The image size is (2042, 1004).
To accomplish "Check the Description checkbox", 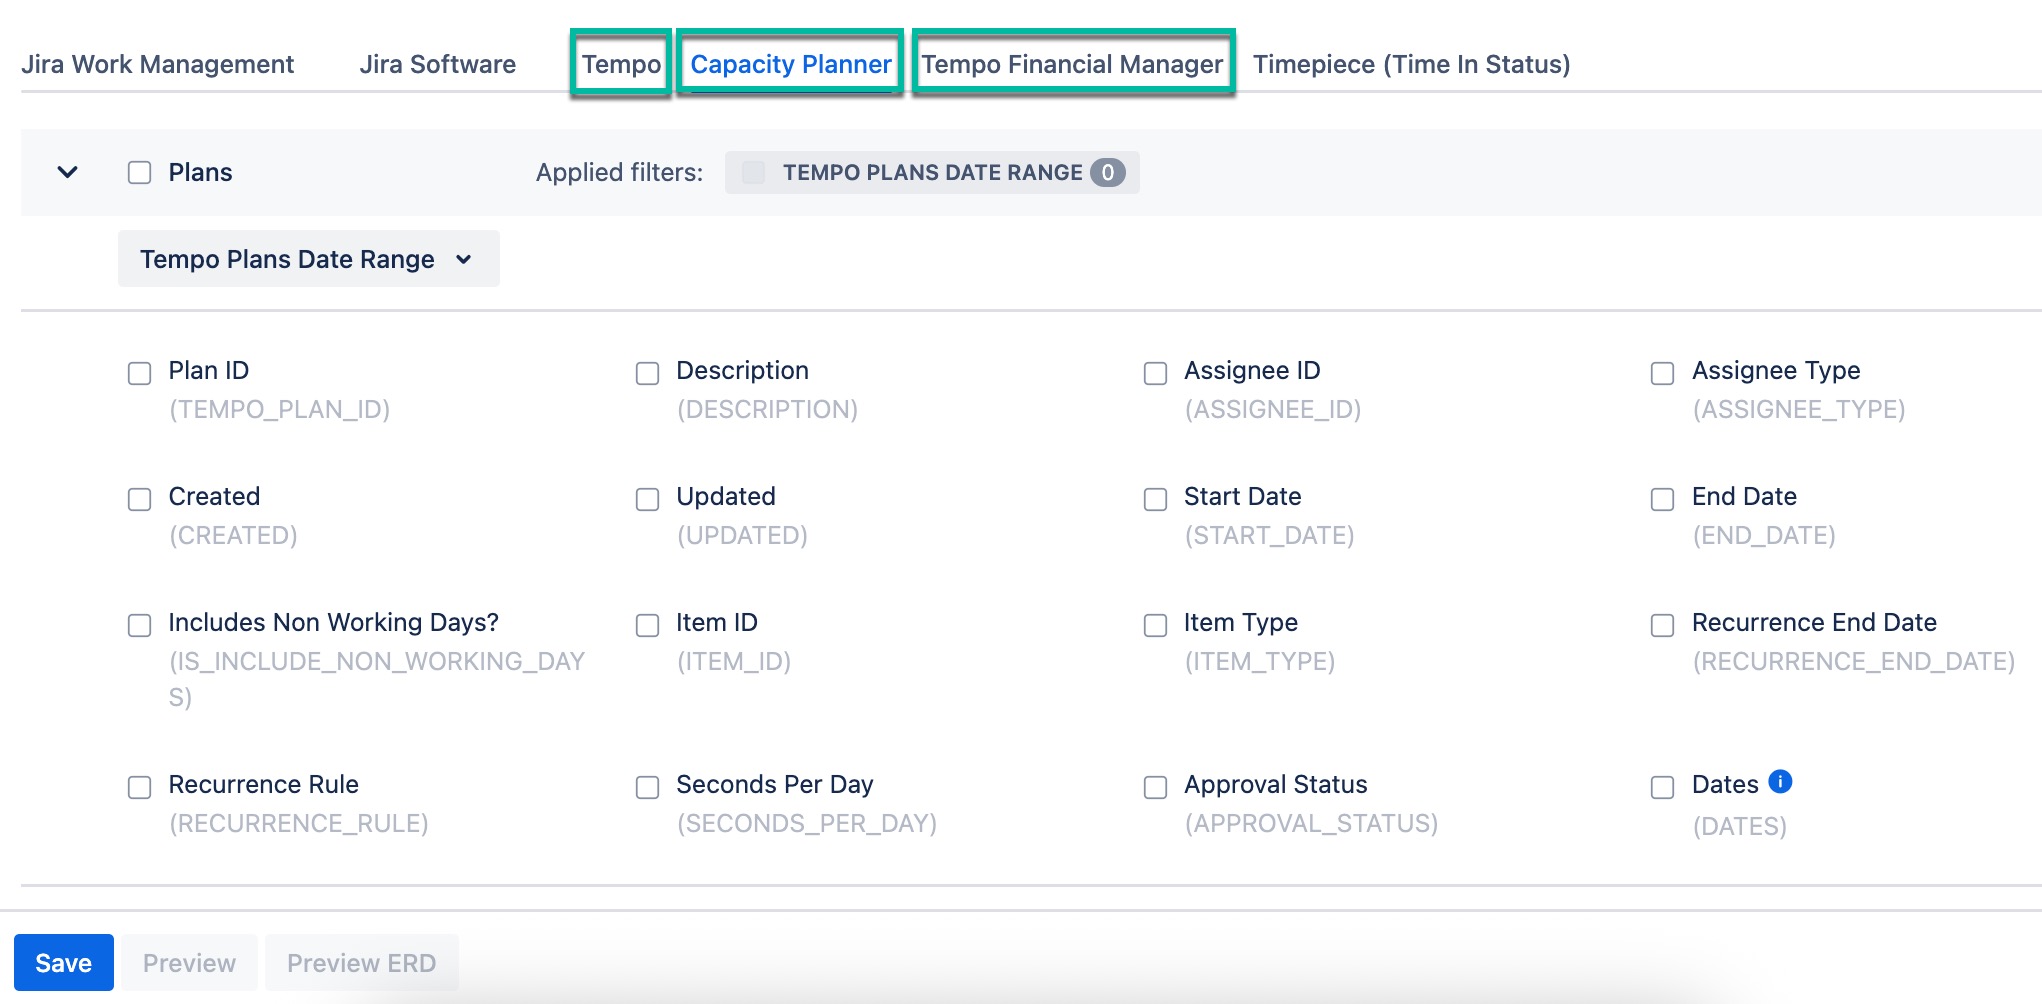I will (647, 373).
